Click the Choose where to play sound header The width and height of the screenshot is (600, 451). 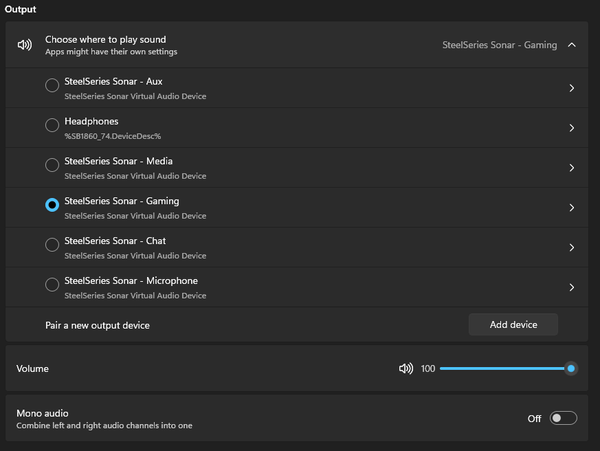[x=105, y=39]
